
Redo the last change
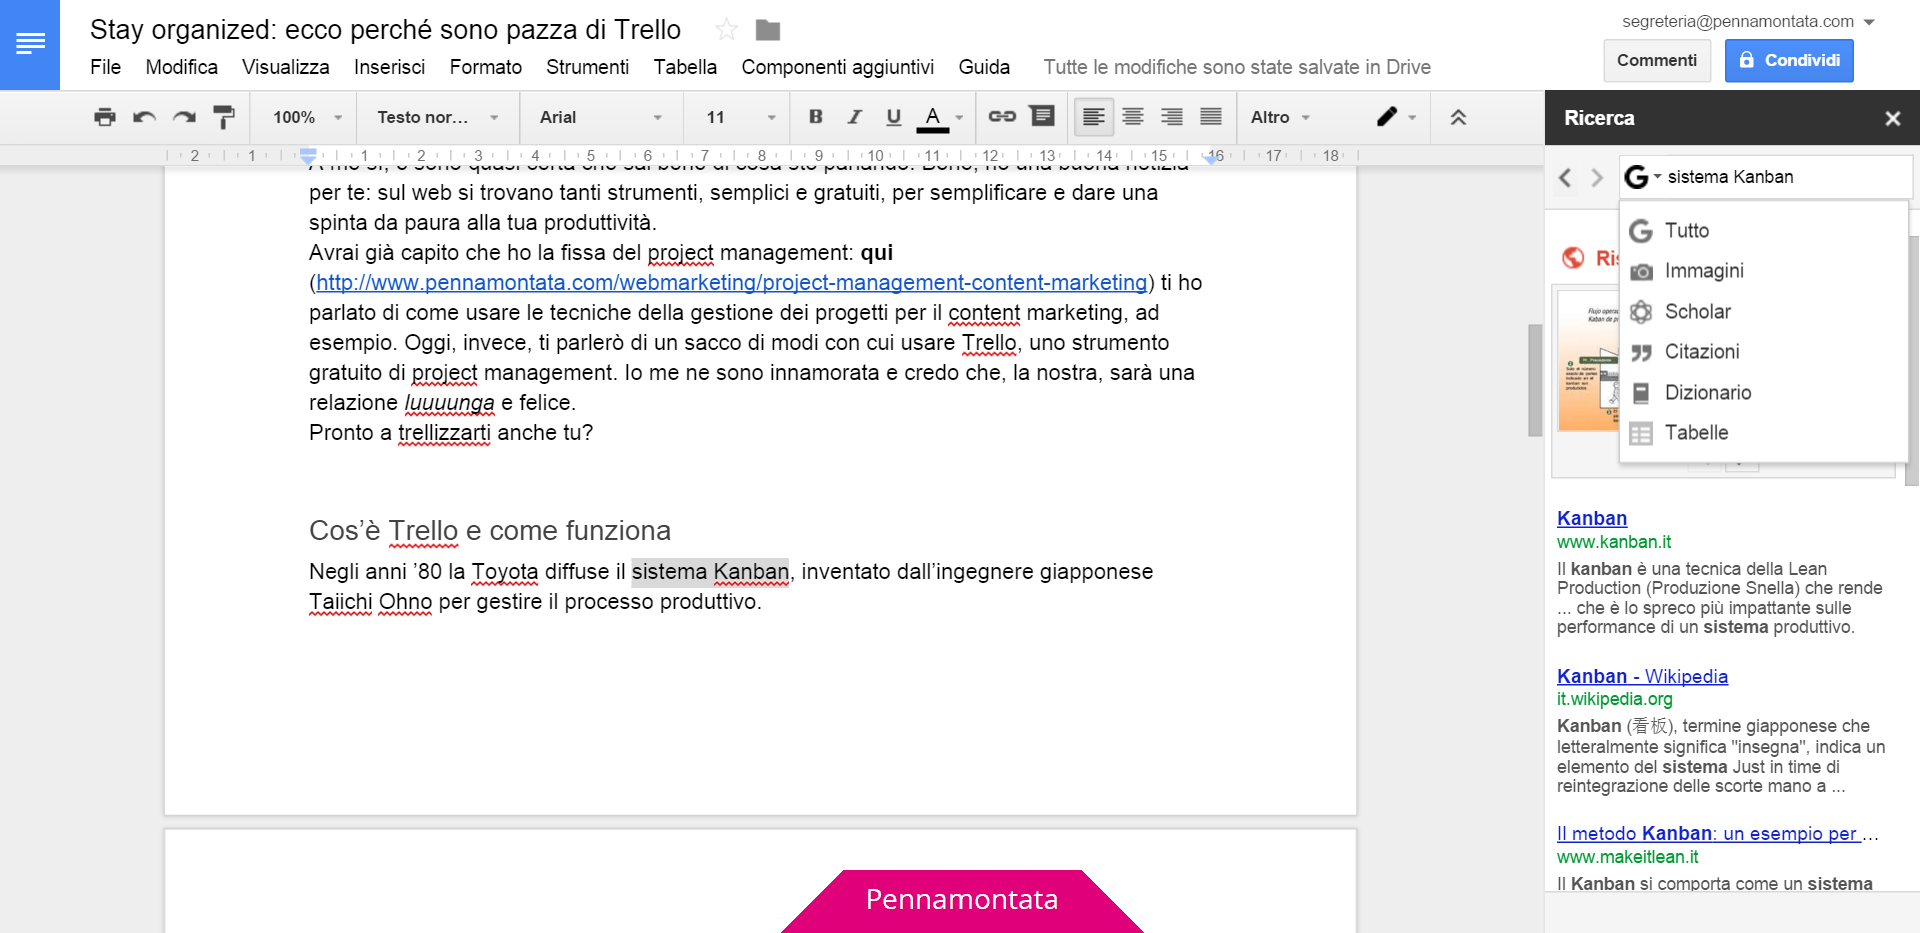184,117
